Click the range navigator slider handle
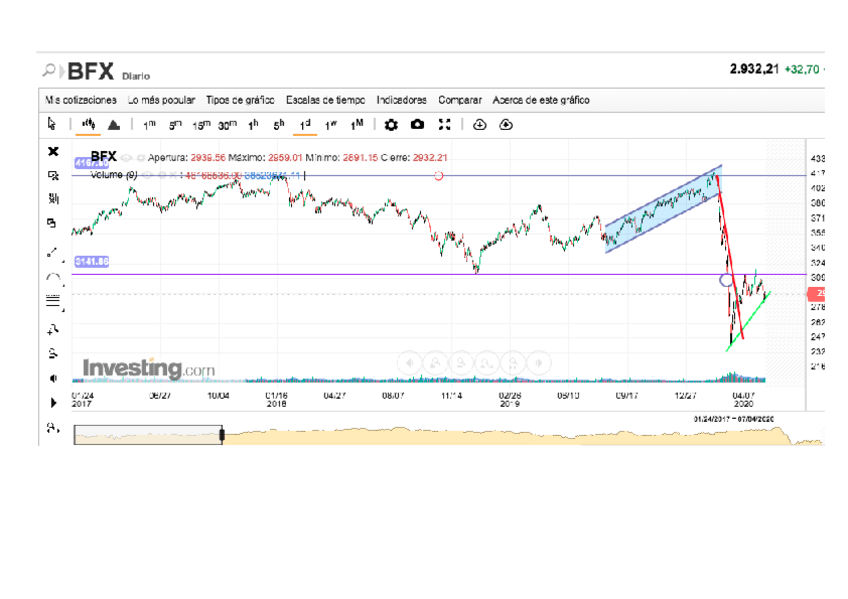Screen dimensions: 848x599 tap(221, 434)
